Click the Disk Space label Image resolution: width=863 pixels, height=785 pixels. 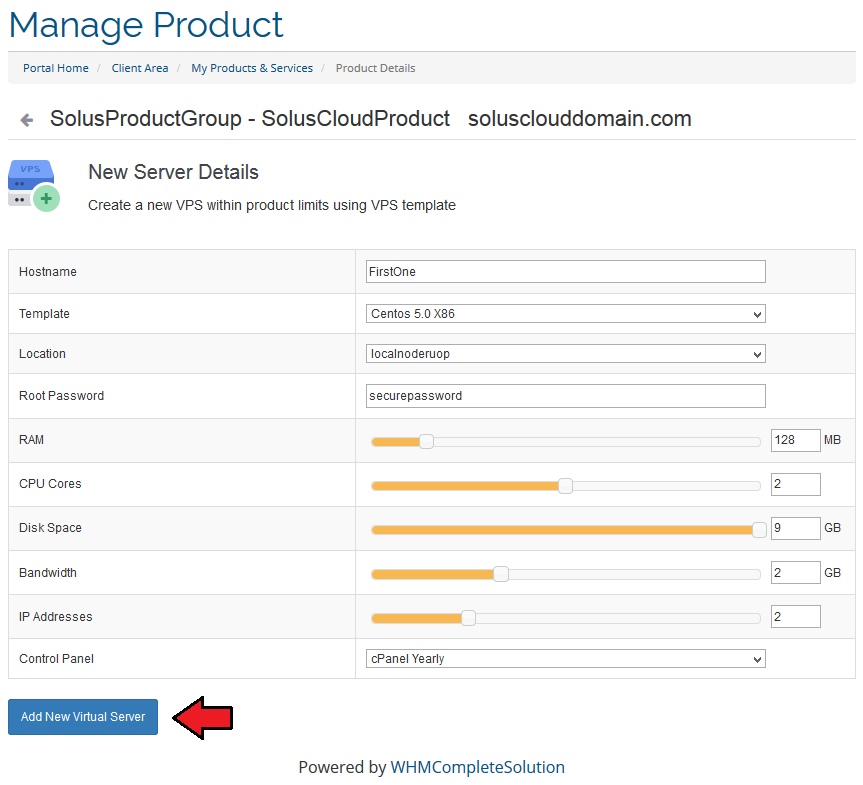[50, 528]
